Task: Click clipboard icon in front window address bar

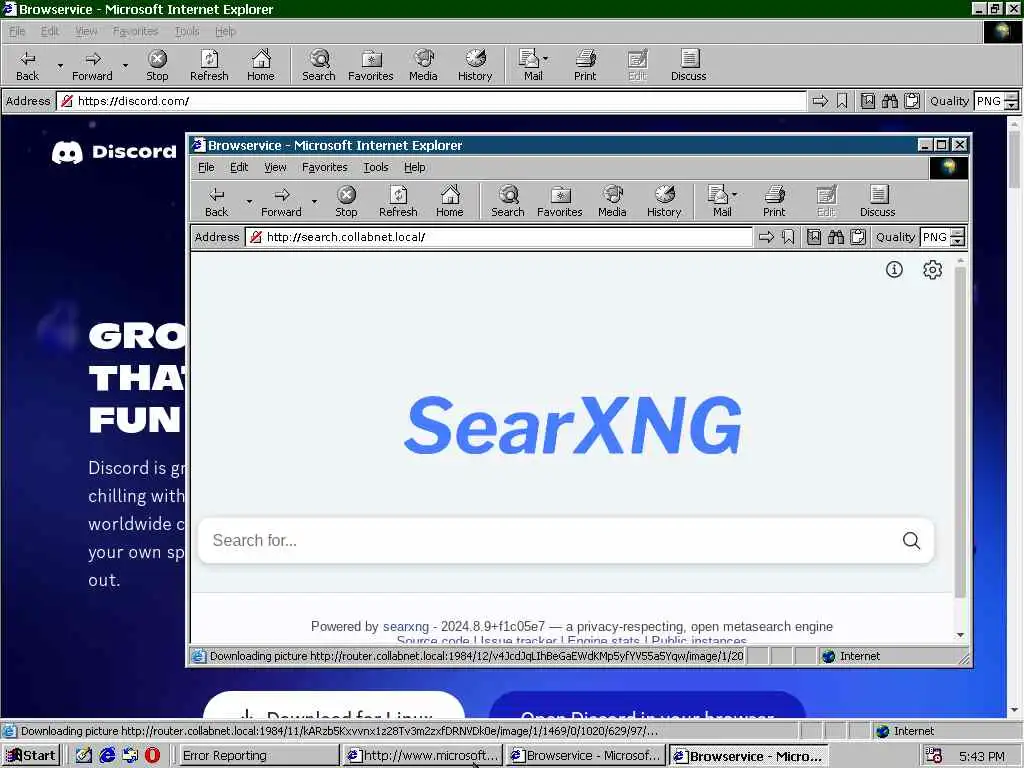Action: (858, 237)
